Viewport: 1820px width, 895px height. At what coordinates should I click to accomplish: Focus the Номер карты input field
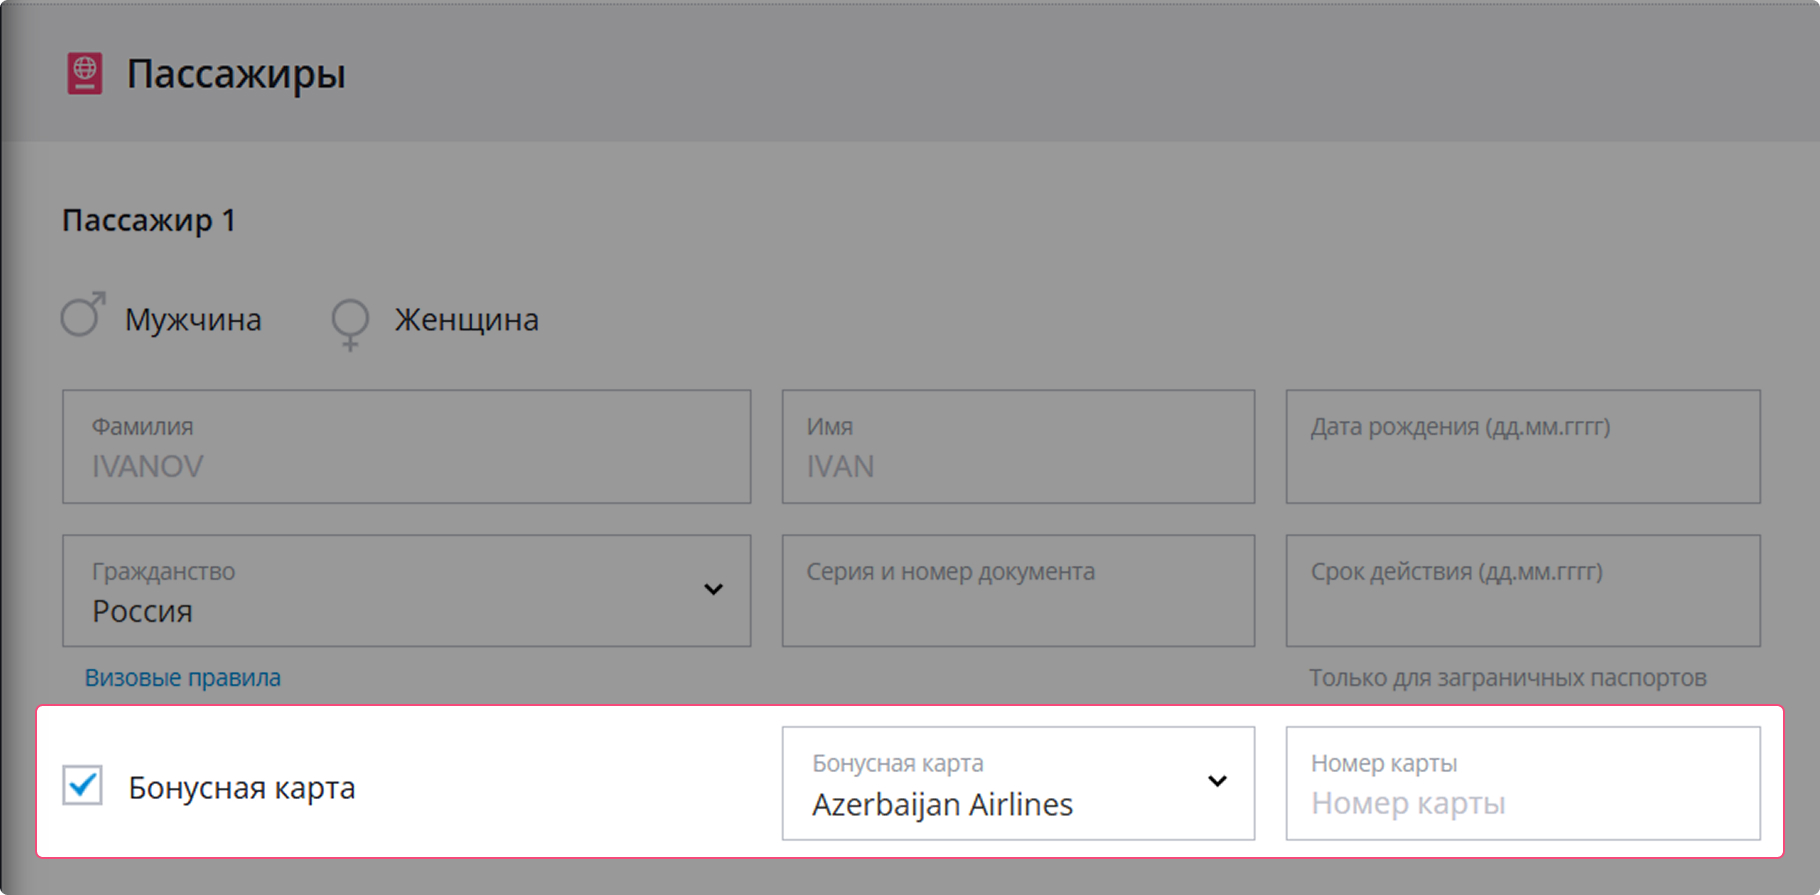(1522, 783)
